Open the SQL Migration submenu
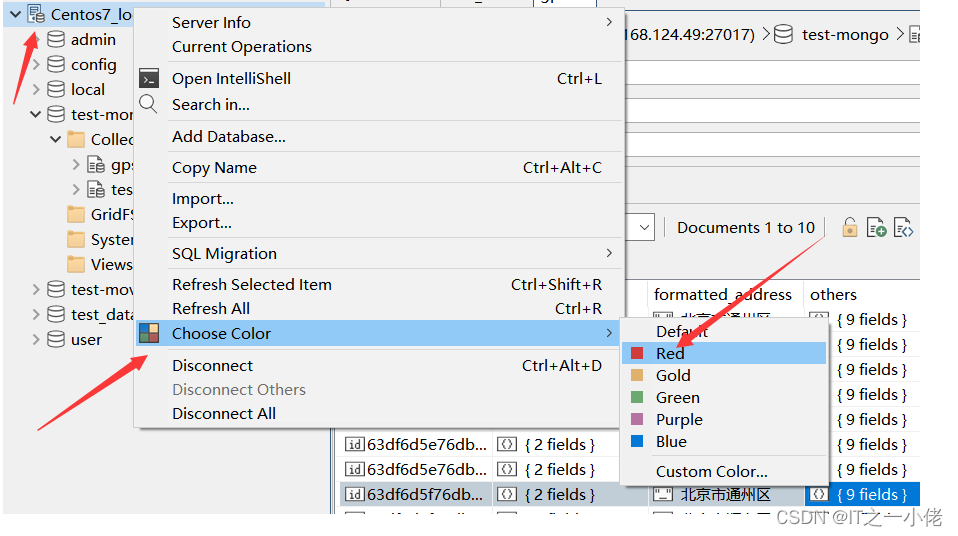Viewport: 958px width, 536px height. (x=378, y=254)
